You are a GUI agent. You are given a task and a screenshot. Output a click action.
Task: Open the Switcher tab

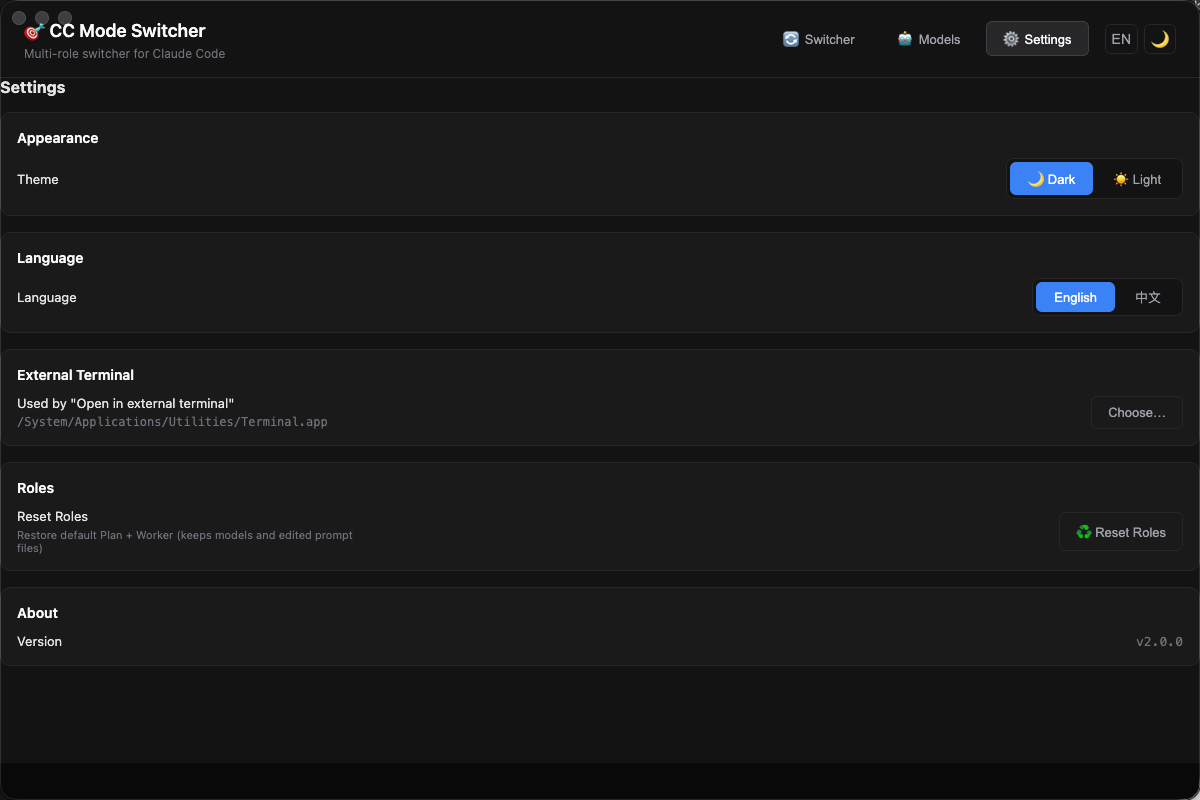point(819,39)
